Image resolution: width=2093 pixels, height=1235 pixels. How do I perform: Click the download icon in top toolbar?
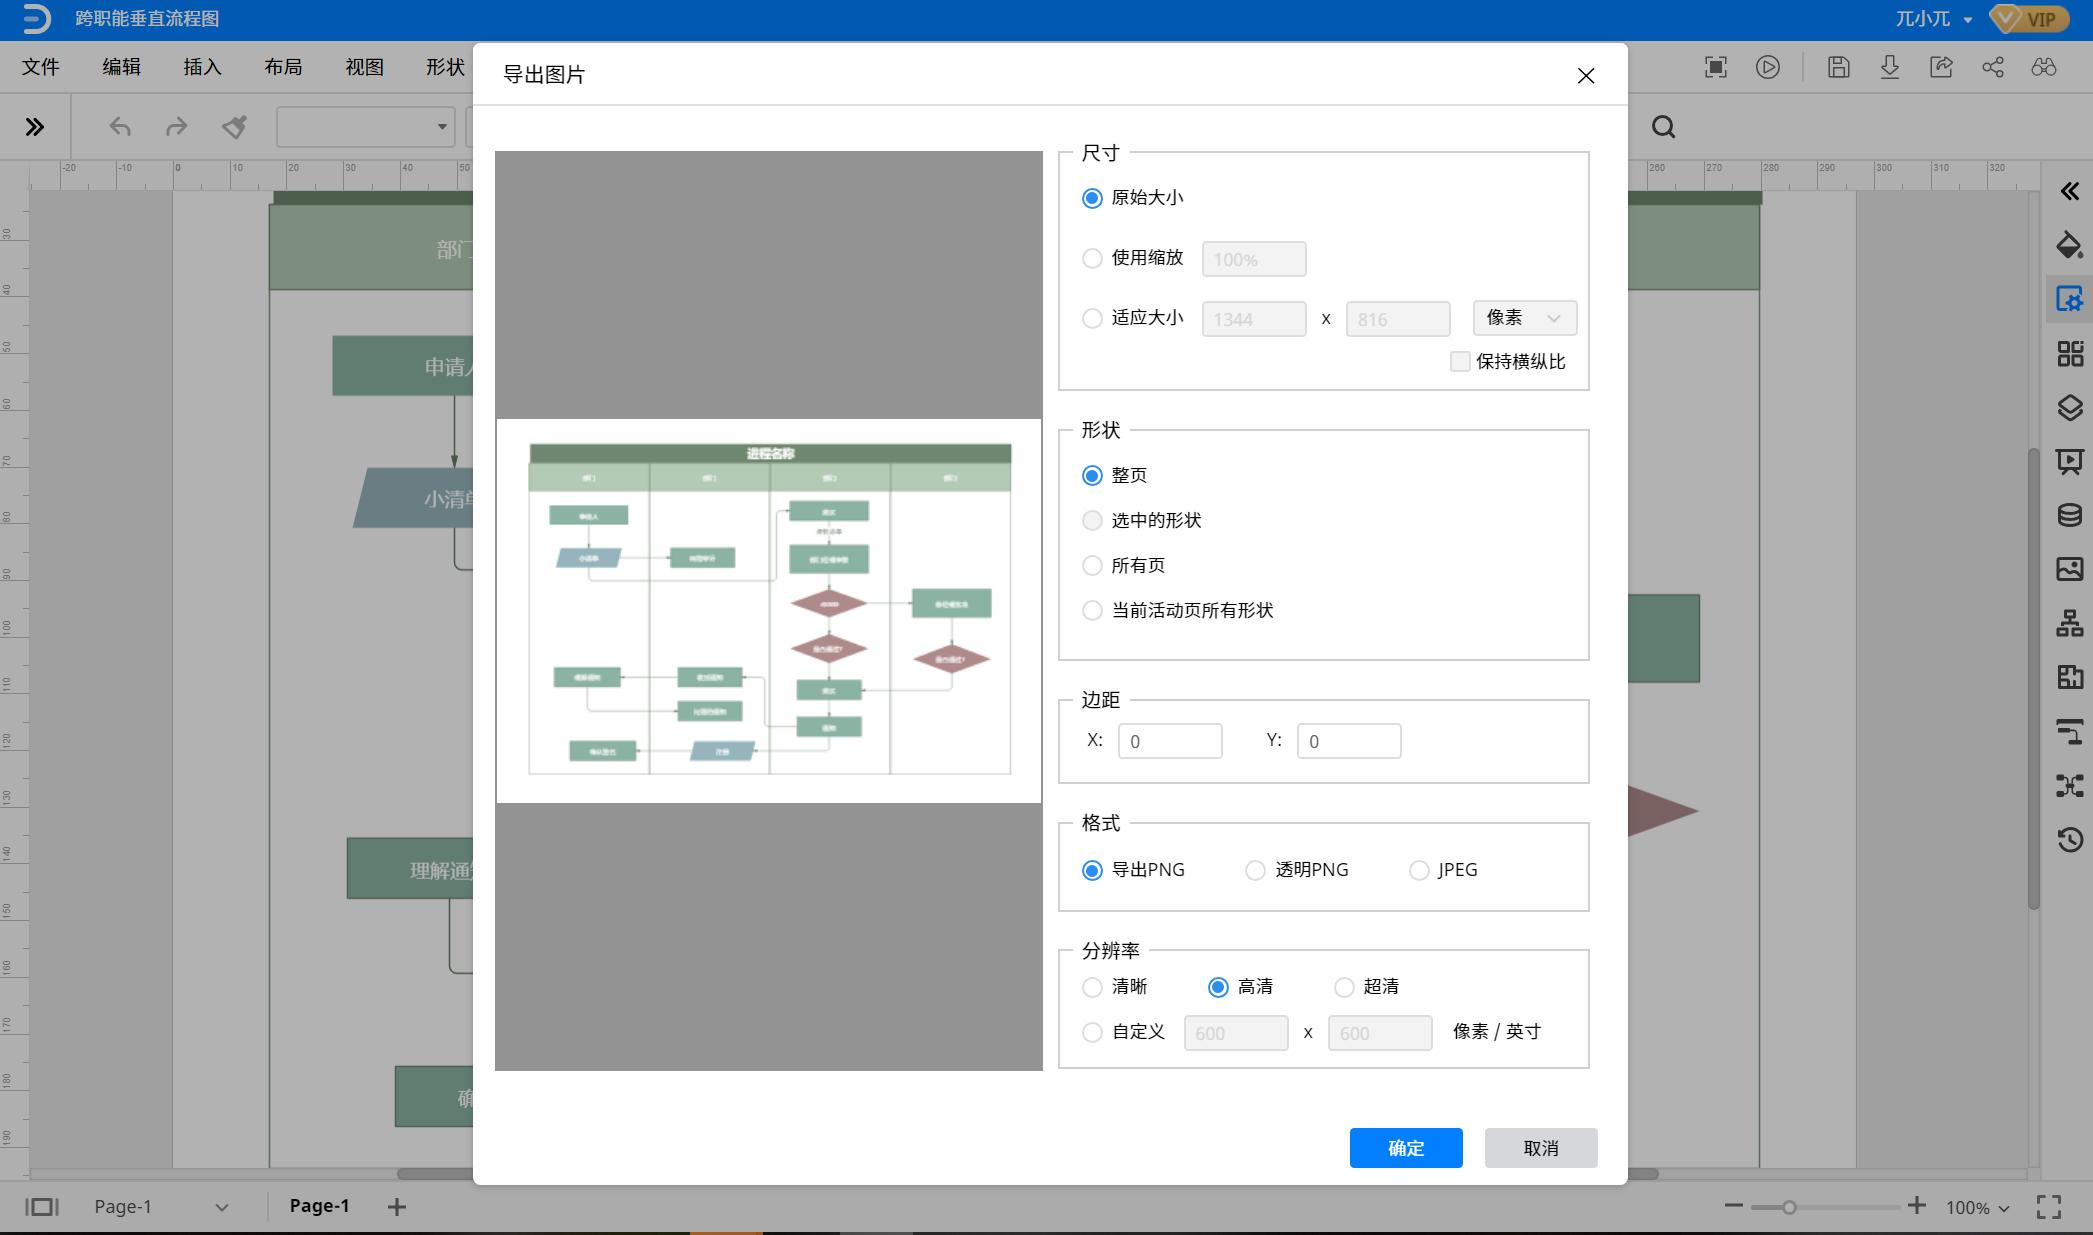tap(1889, 67)
